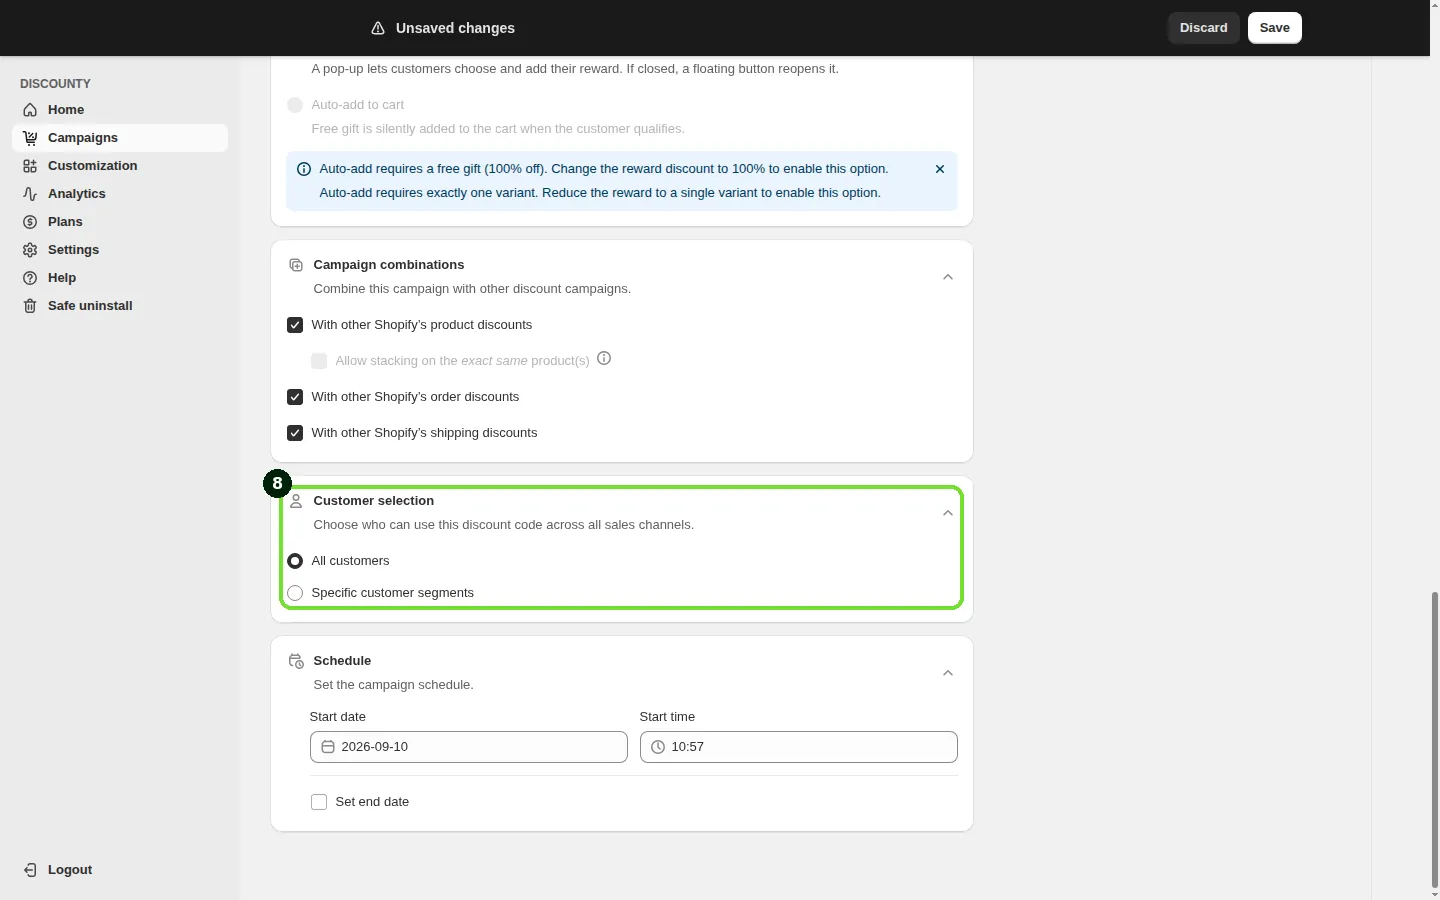Click the Customer selection heading text
Viewport: 1440px width, 900px height.
point(374,501)
